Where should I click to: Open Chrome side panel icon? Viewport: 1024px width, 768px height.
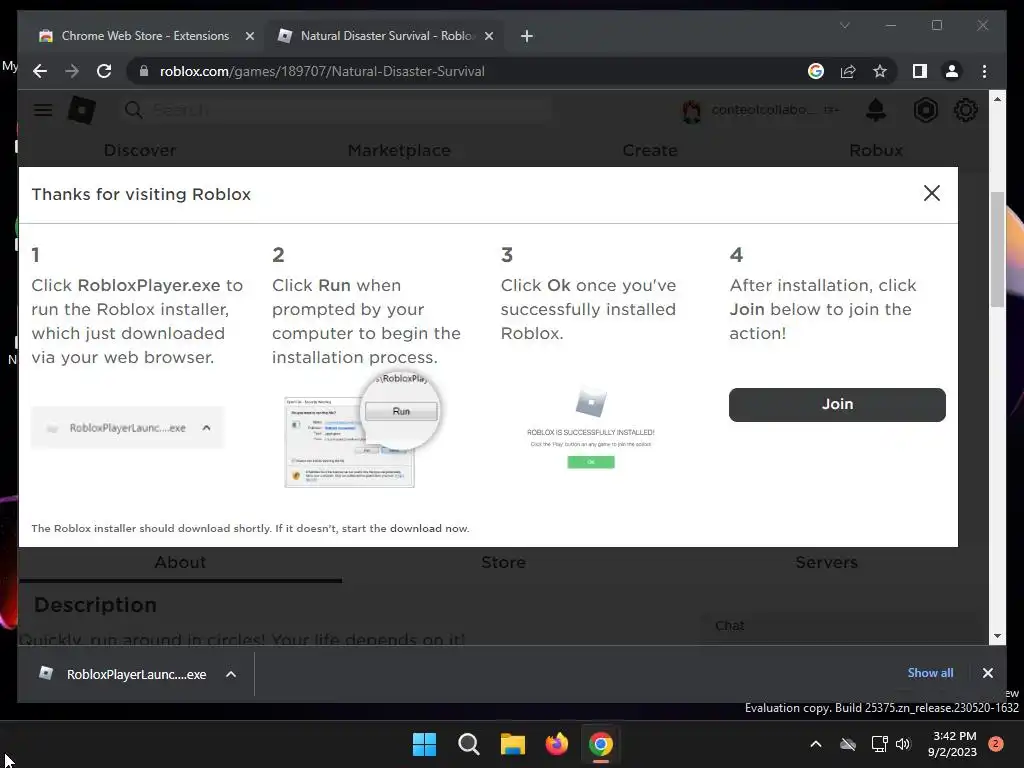click(920, 71)
